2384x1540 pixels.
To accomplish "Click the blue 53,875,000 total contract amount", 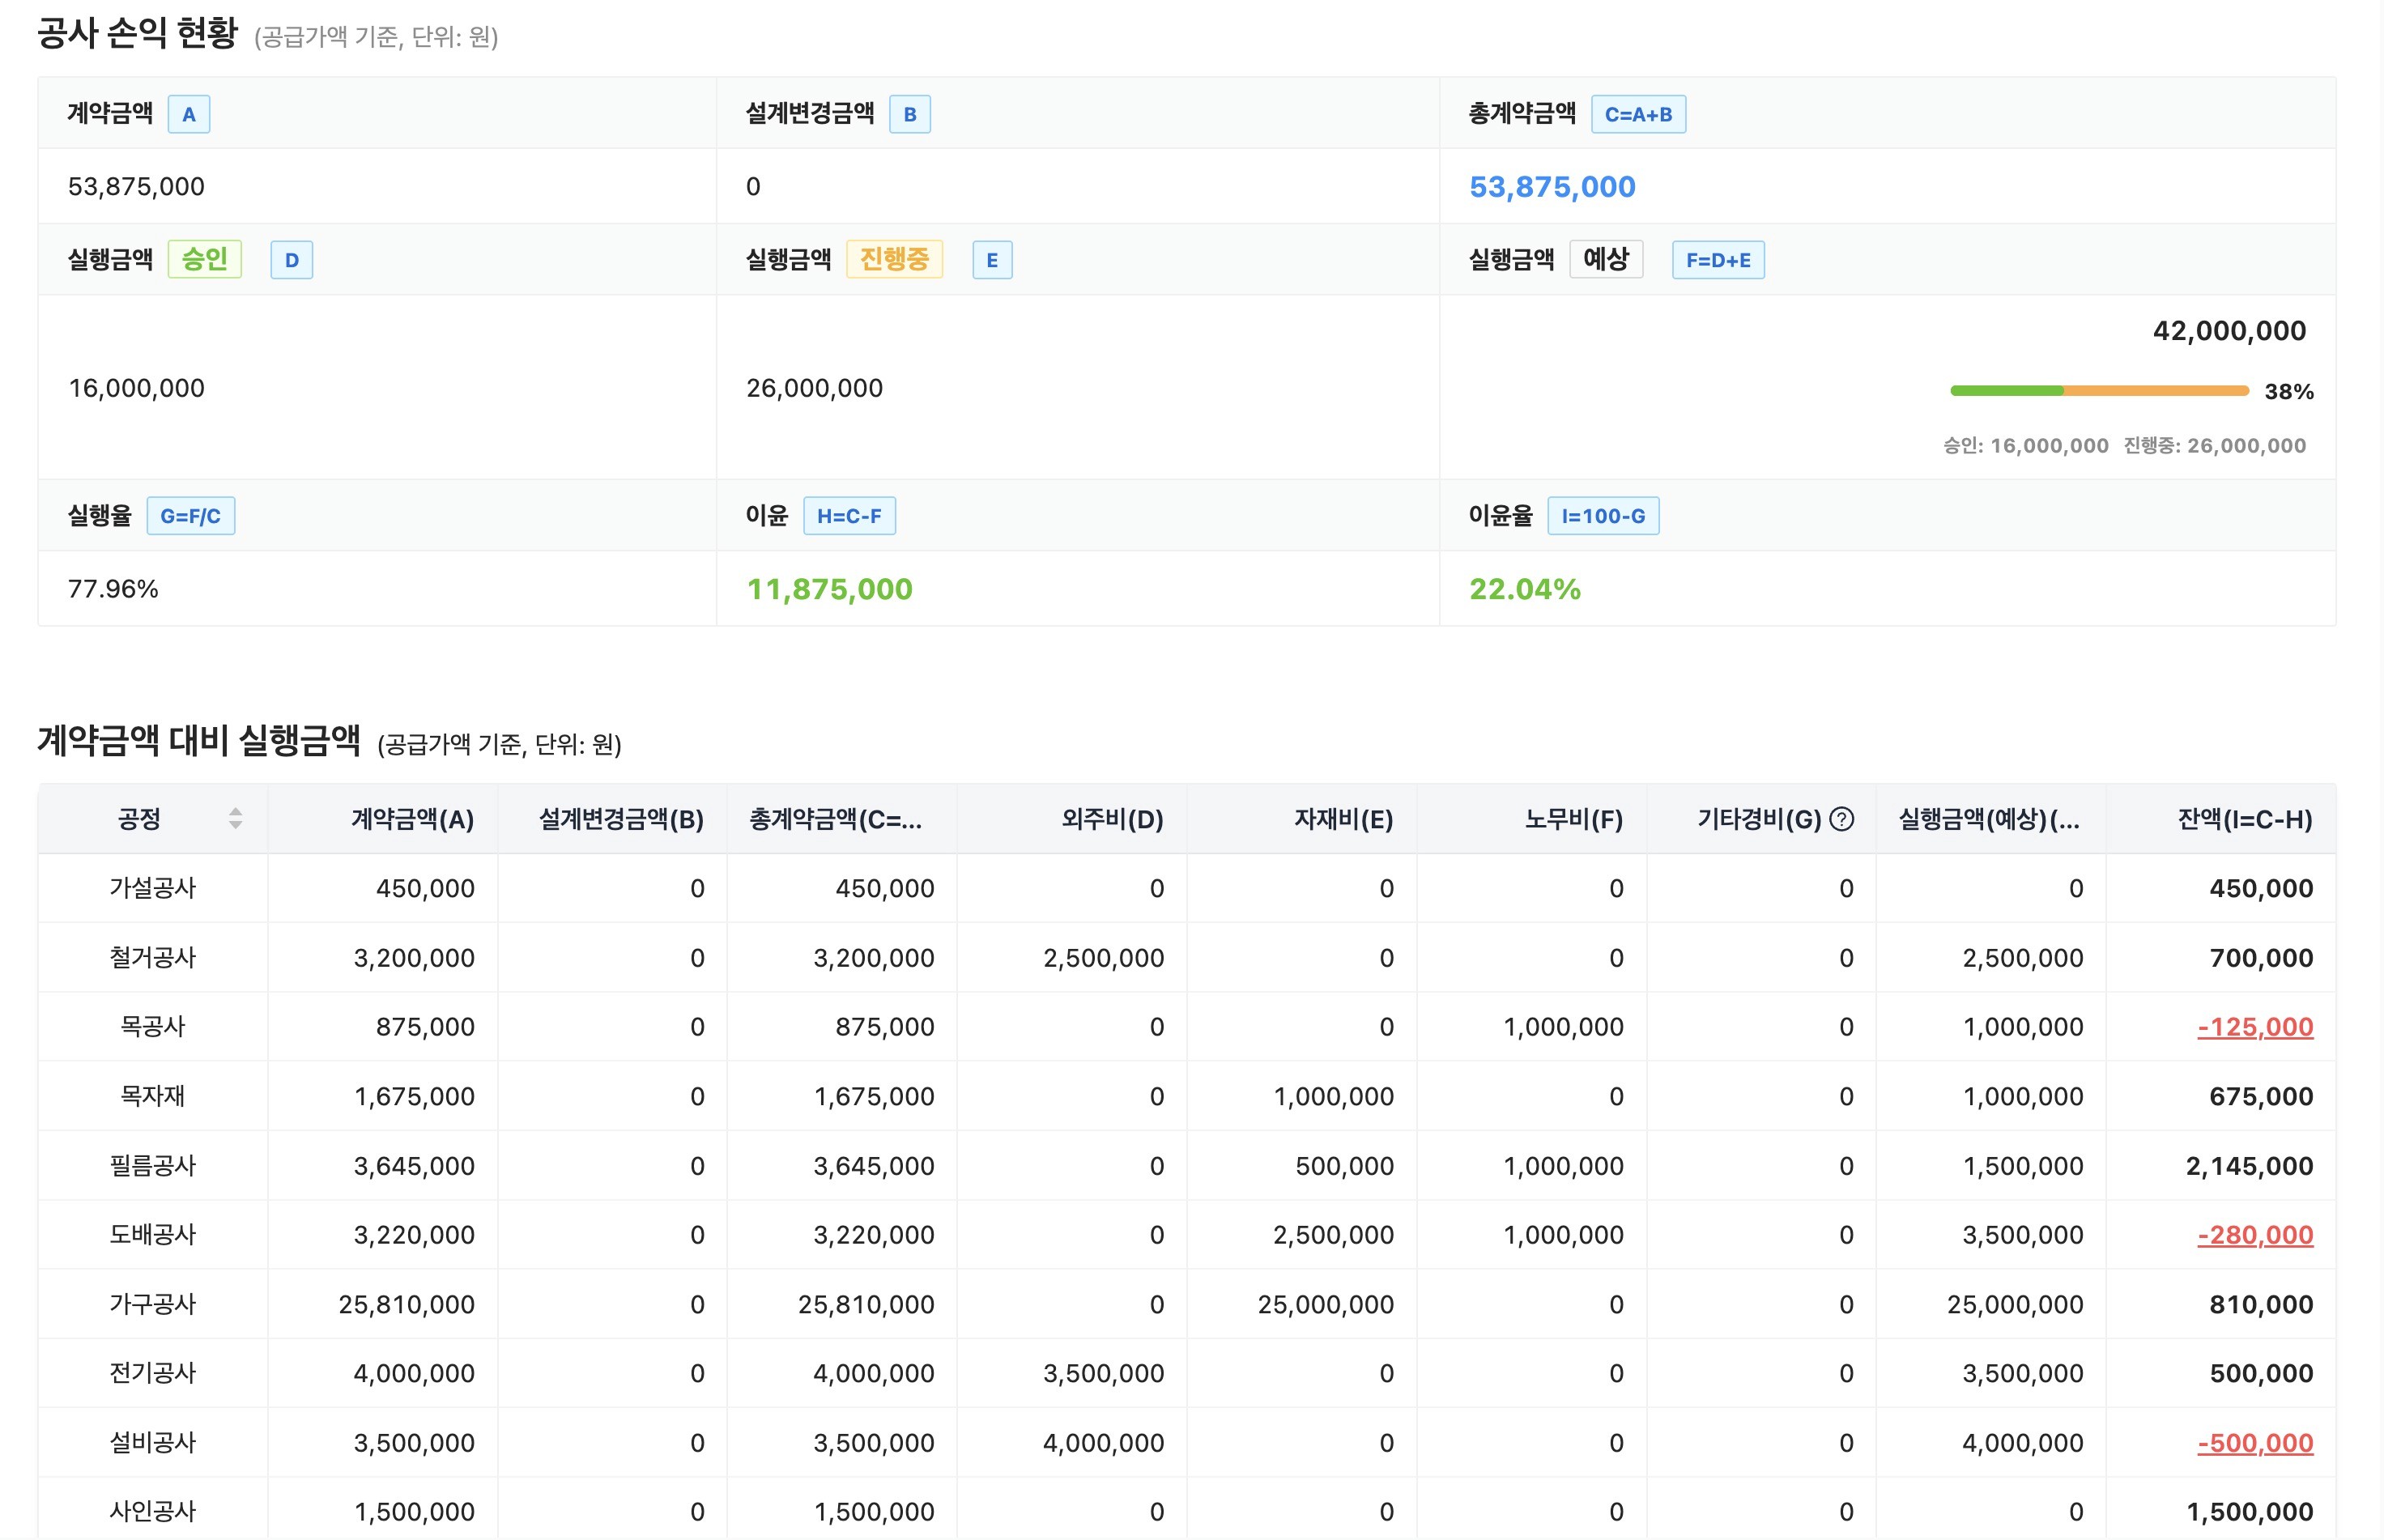I will coord(1551,187).
